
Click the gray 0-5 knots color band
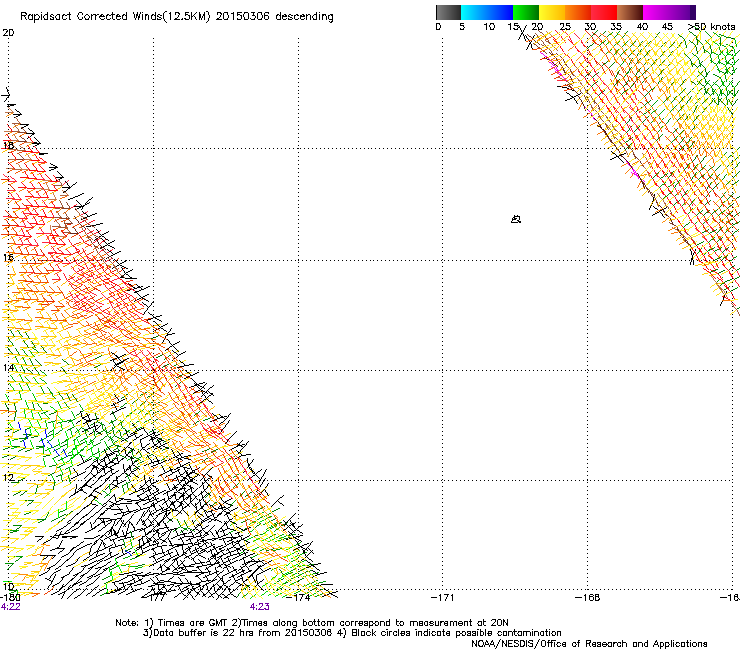pos(448,12)
